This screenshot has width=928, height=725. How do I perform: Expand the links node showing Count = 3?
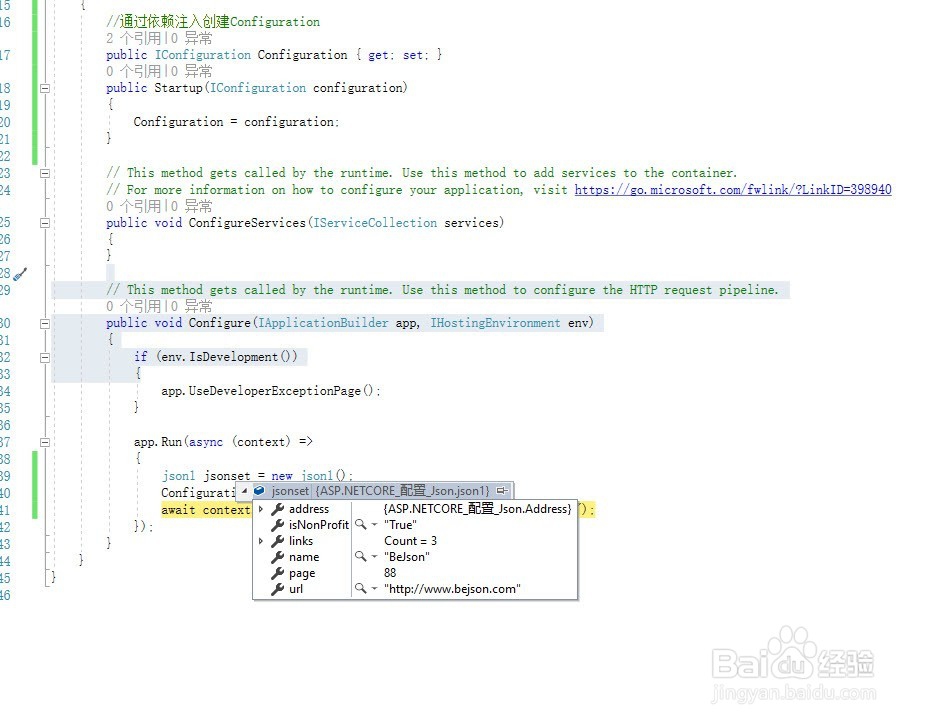pos(262,540)
